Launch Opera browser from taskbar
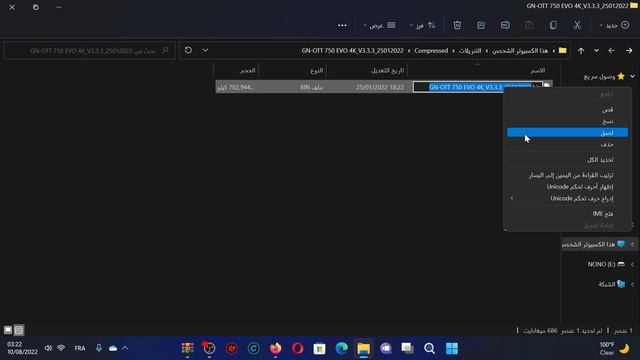 [x=298, y=348]
